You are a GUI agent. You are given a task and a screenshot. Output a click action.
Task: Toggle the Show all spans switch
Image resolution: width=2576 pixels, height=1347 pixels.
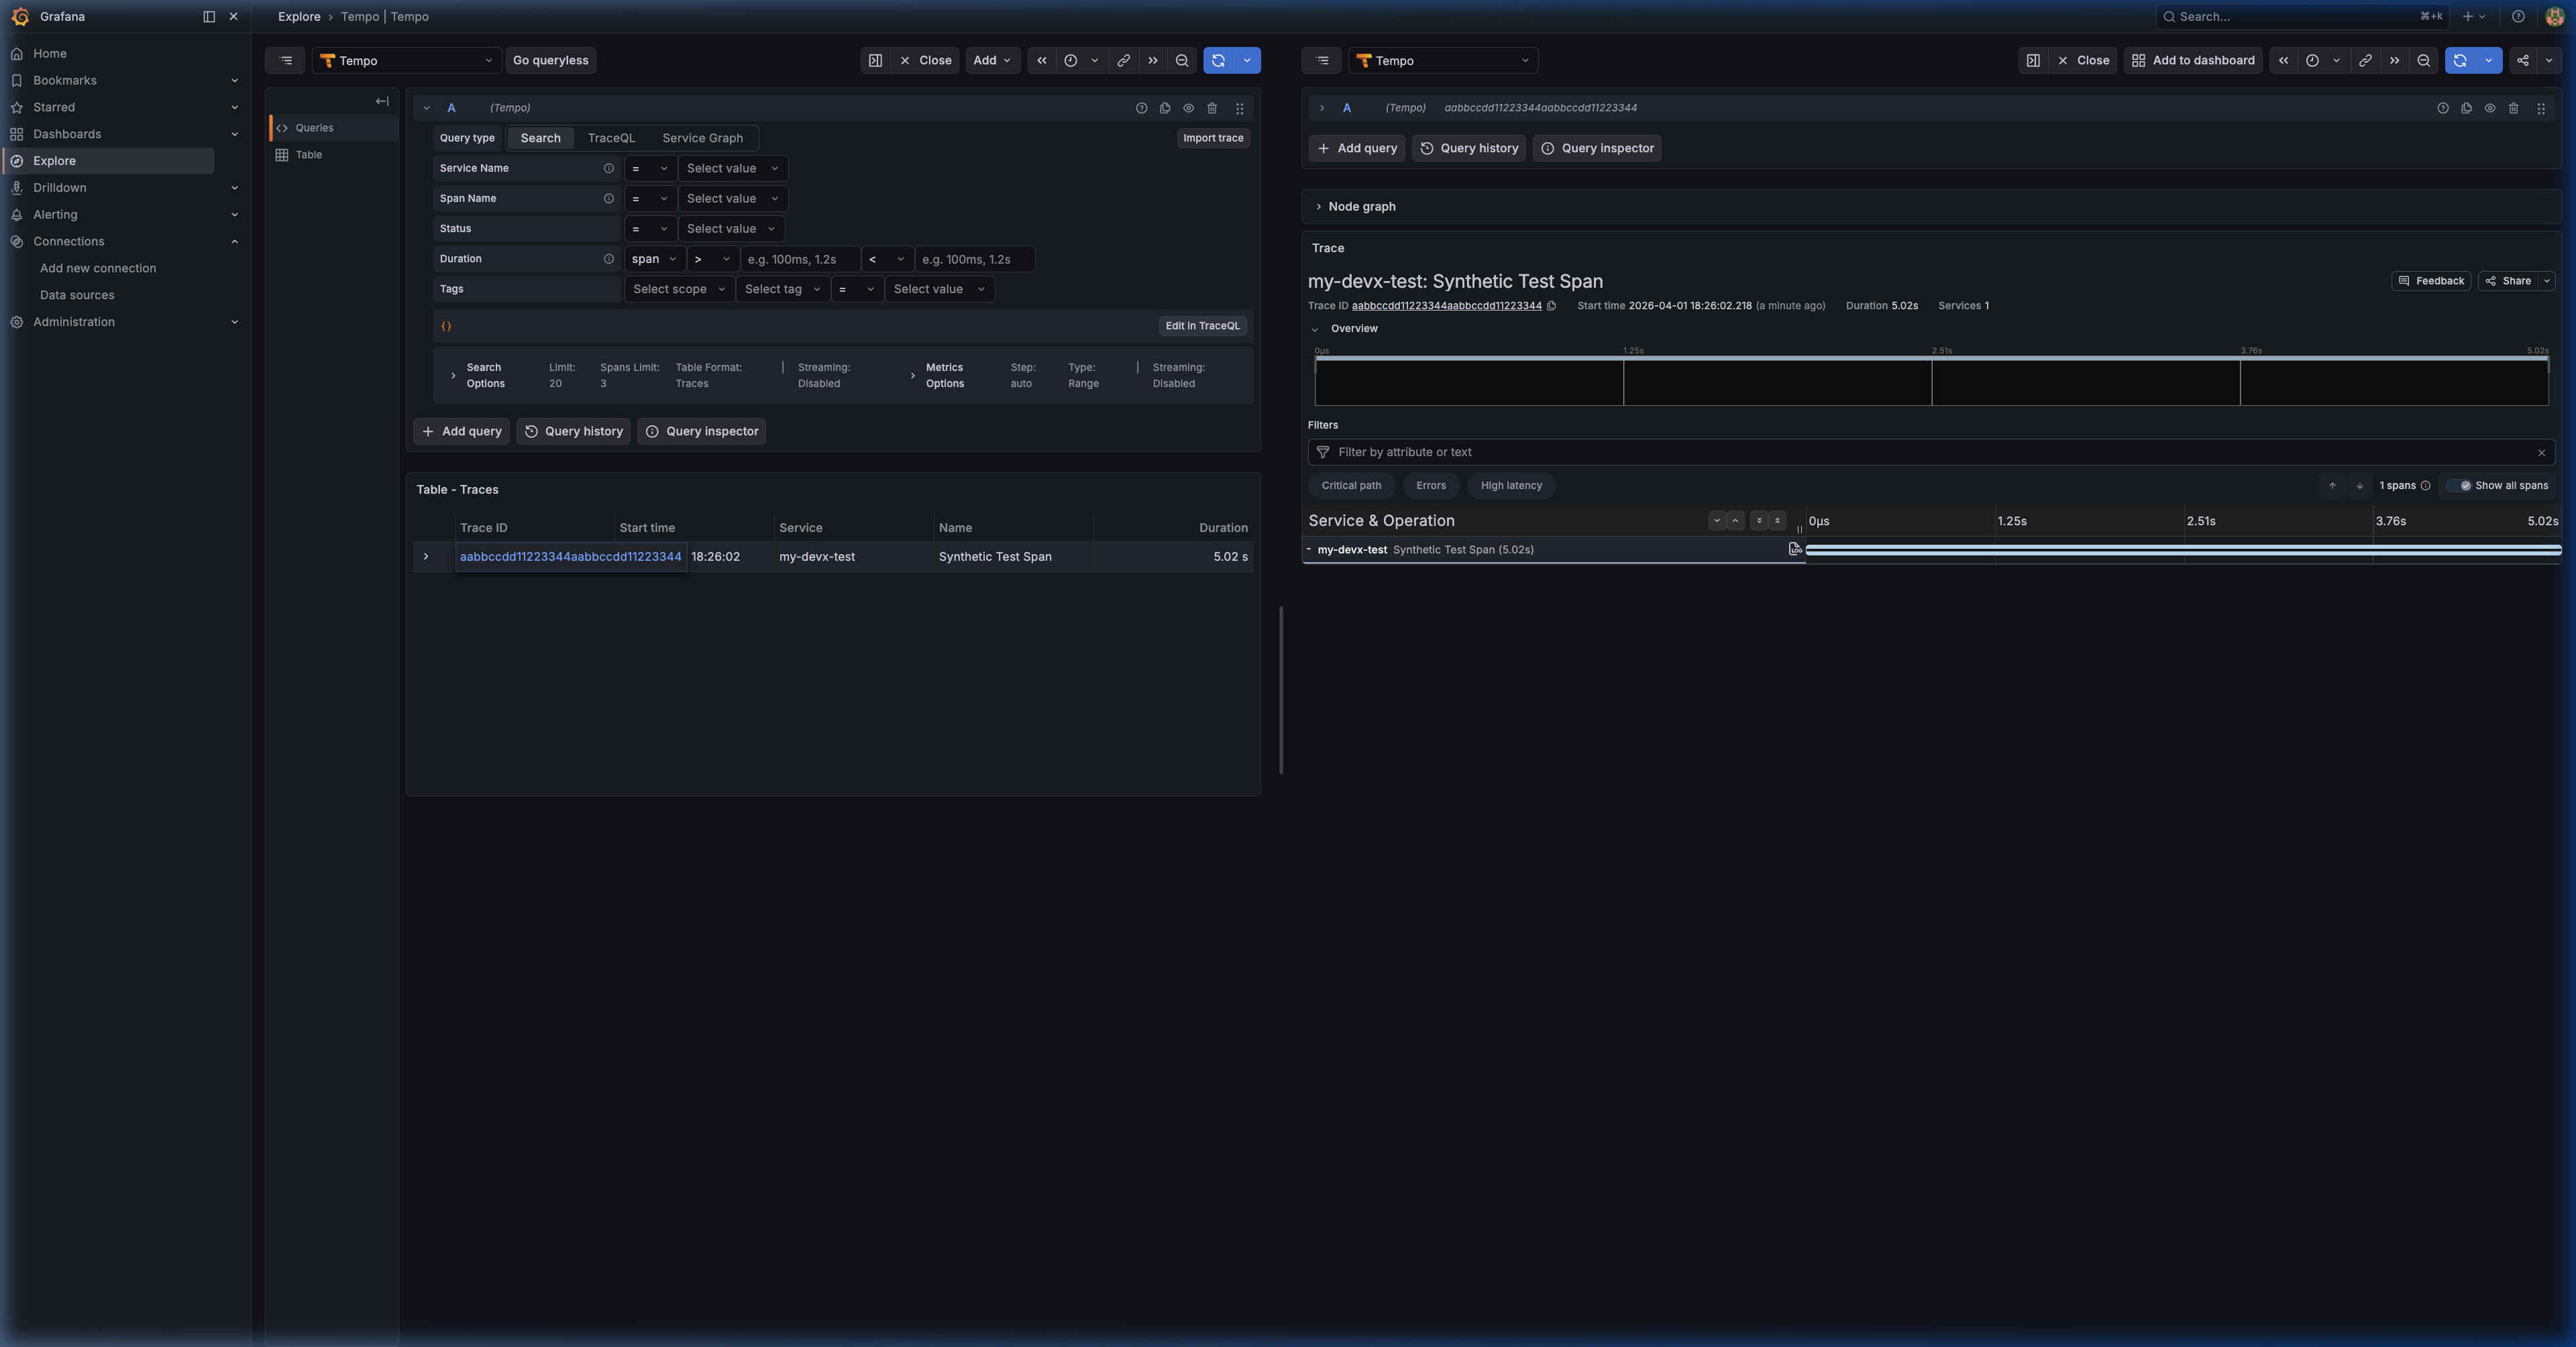pos(2459,485)
